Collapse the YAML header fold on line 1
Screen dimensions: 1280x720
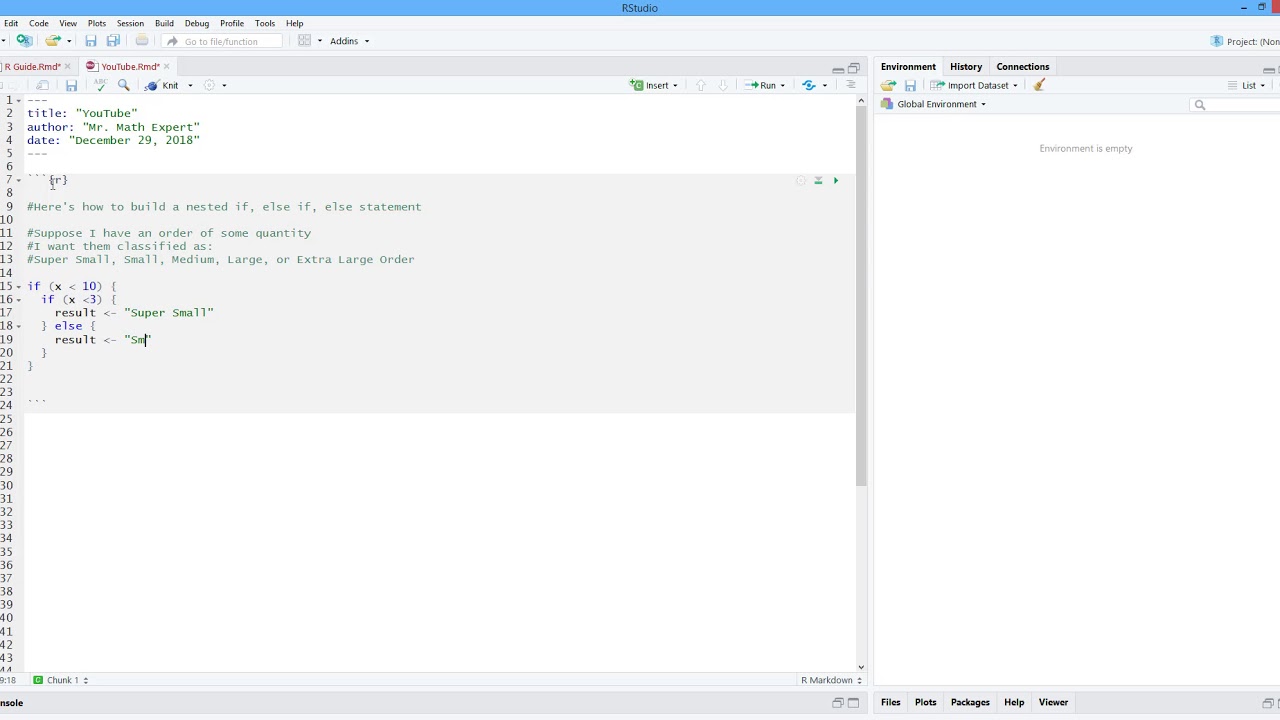click(x=19, y=100)
